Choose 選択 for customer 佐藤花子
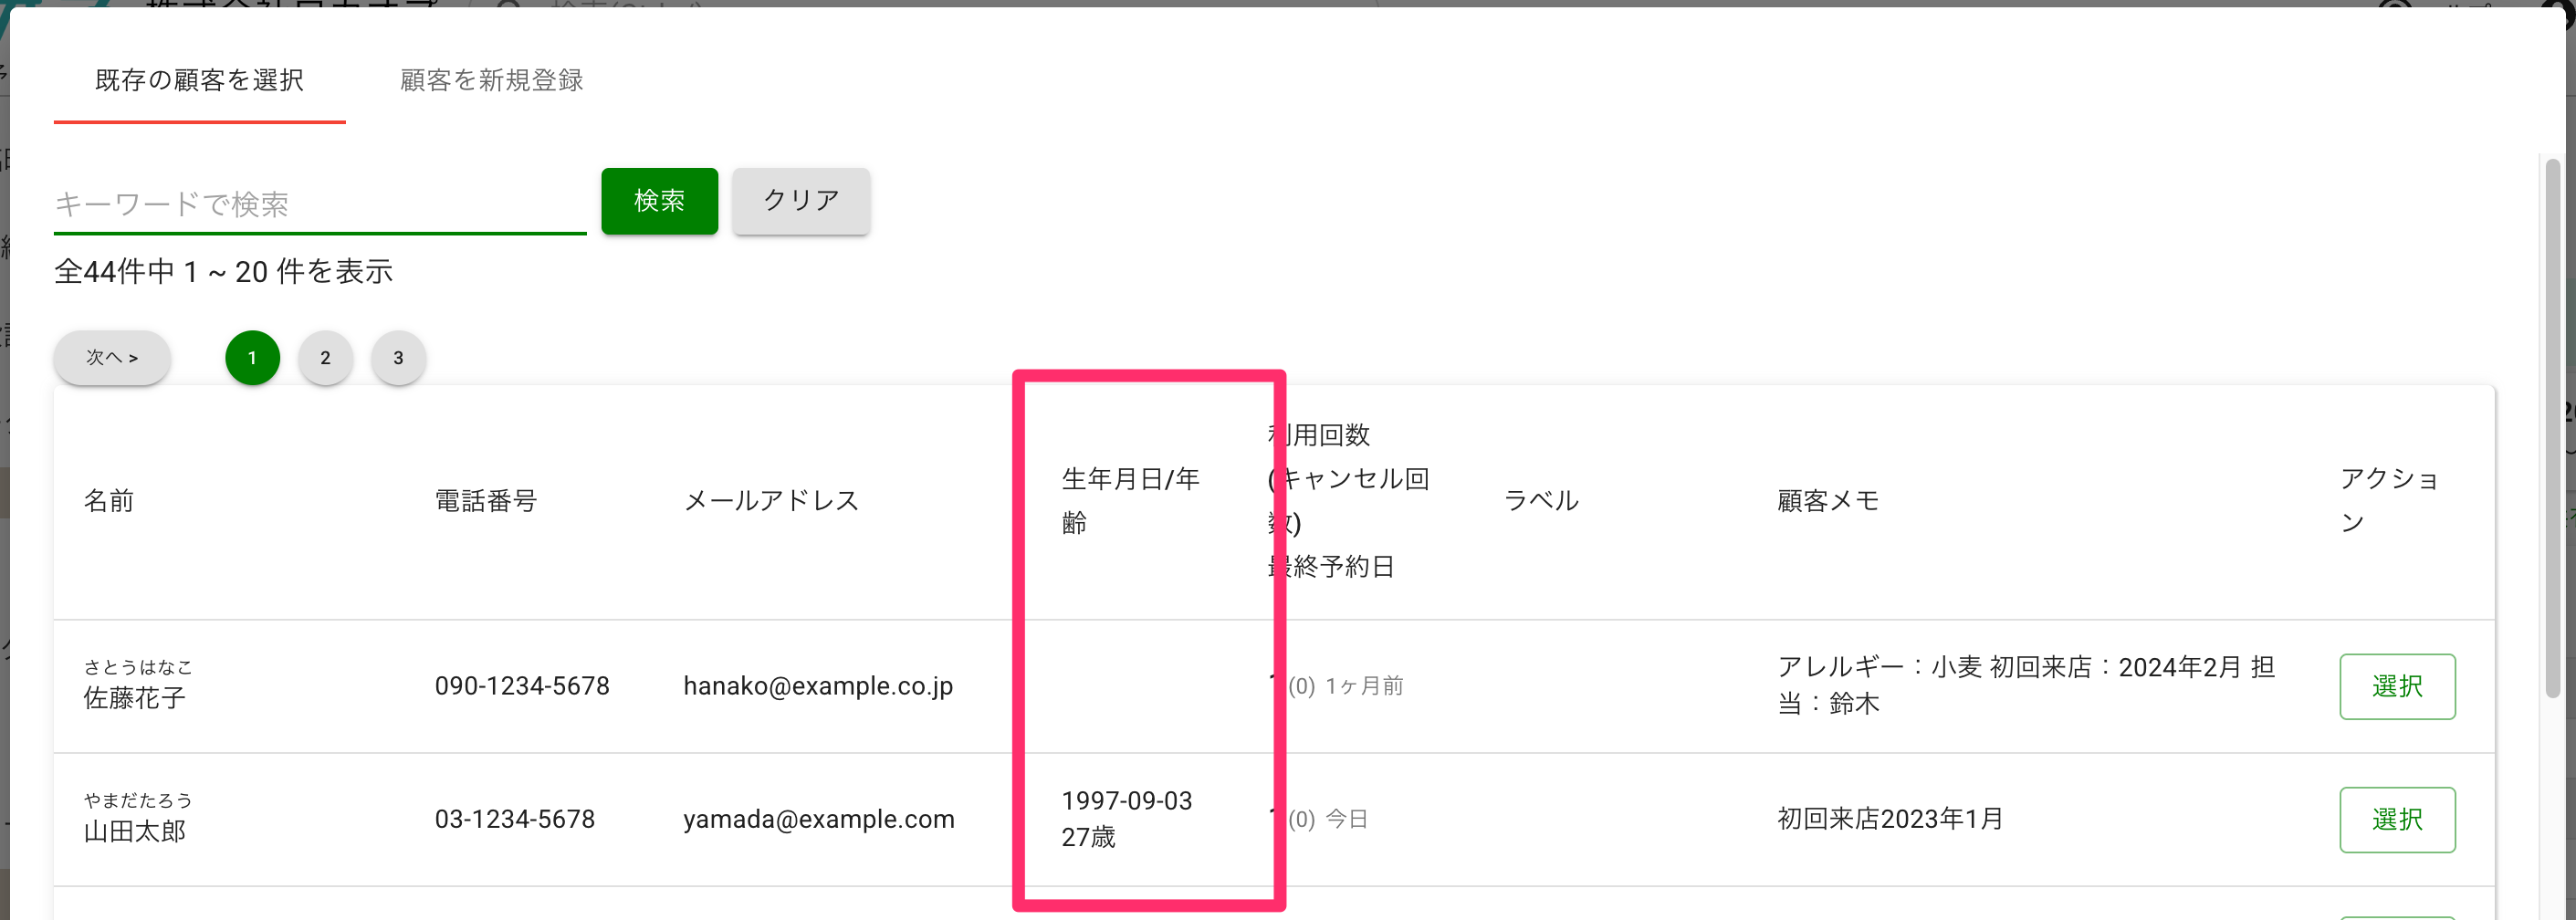2576x920 pixels. pos(2397,686)
